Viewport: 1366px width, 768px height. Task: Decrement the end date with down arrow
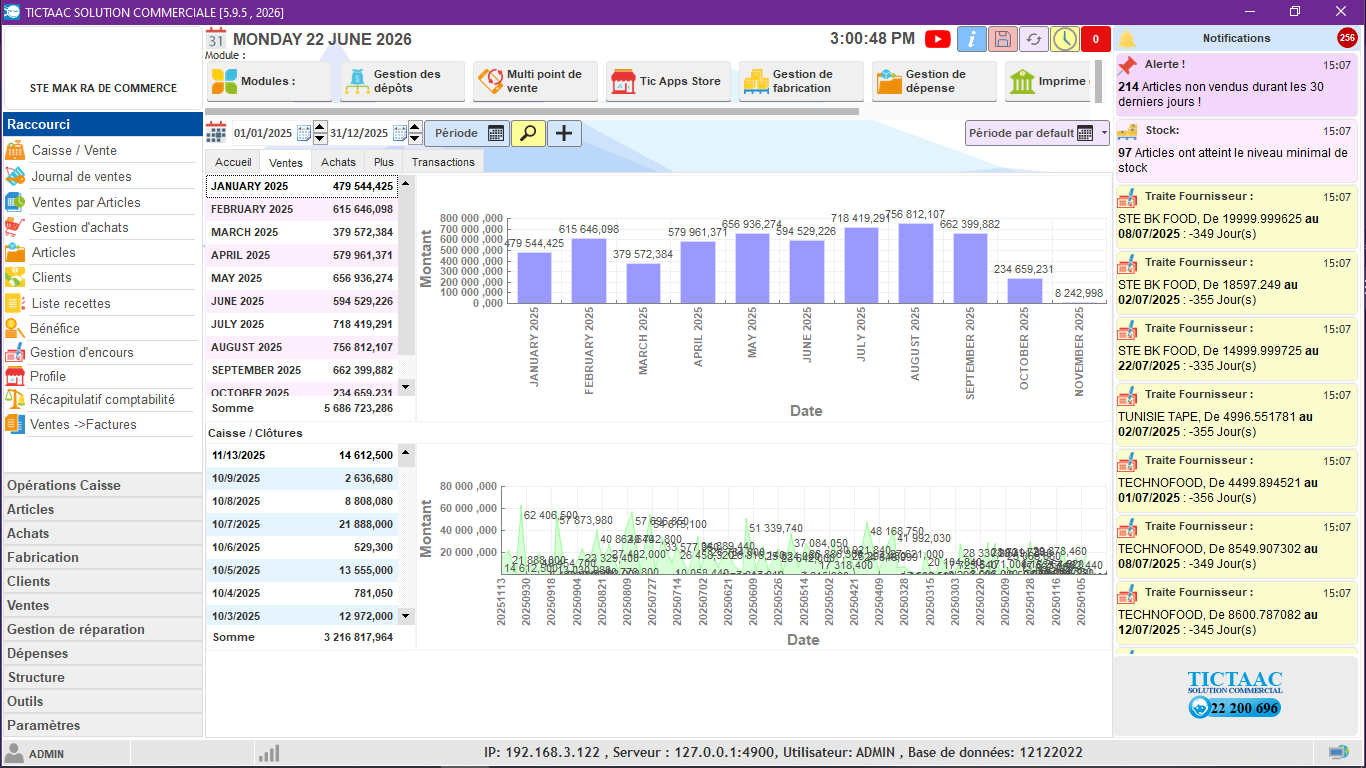coord(416,139)
